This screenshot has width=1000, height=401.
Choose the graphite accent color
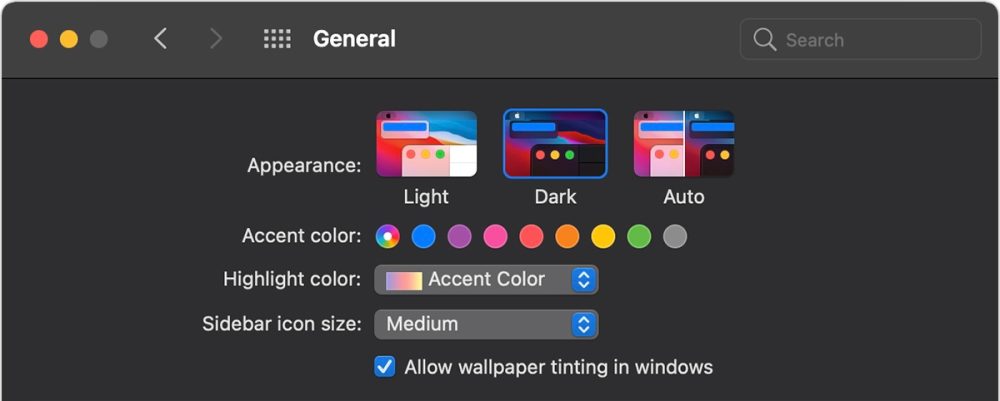(x=675, y=237)
